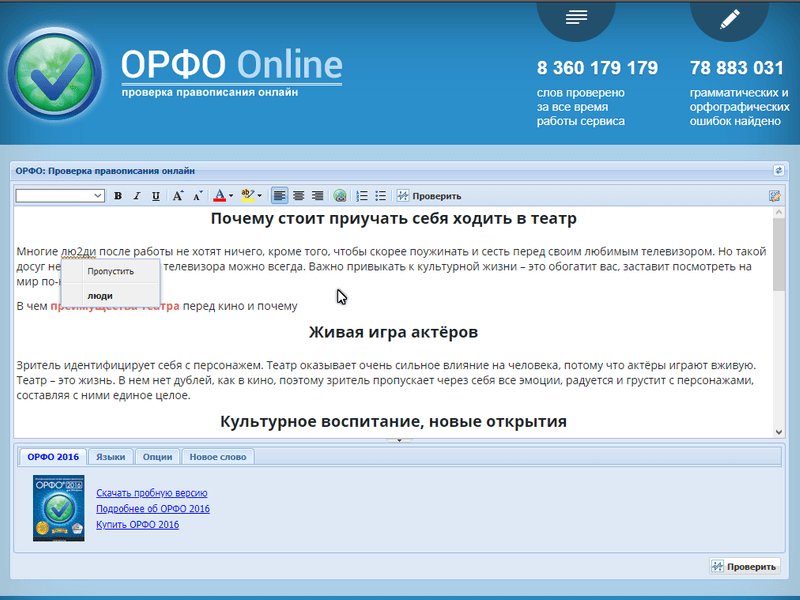800x600 pixels.
Task: Click the ОРФО 2016 product box image
Action: pos(59,508)
